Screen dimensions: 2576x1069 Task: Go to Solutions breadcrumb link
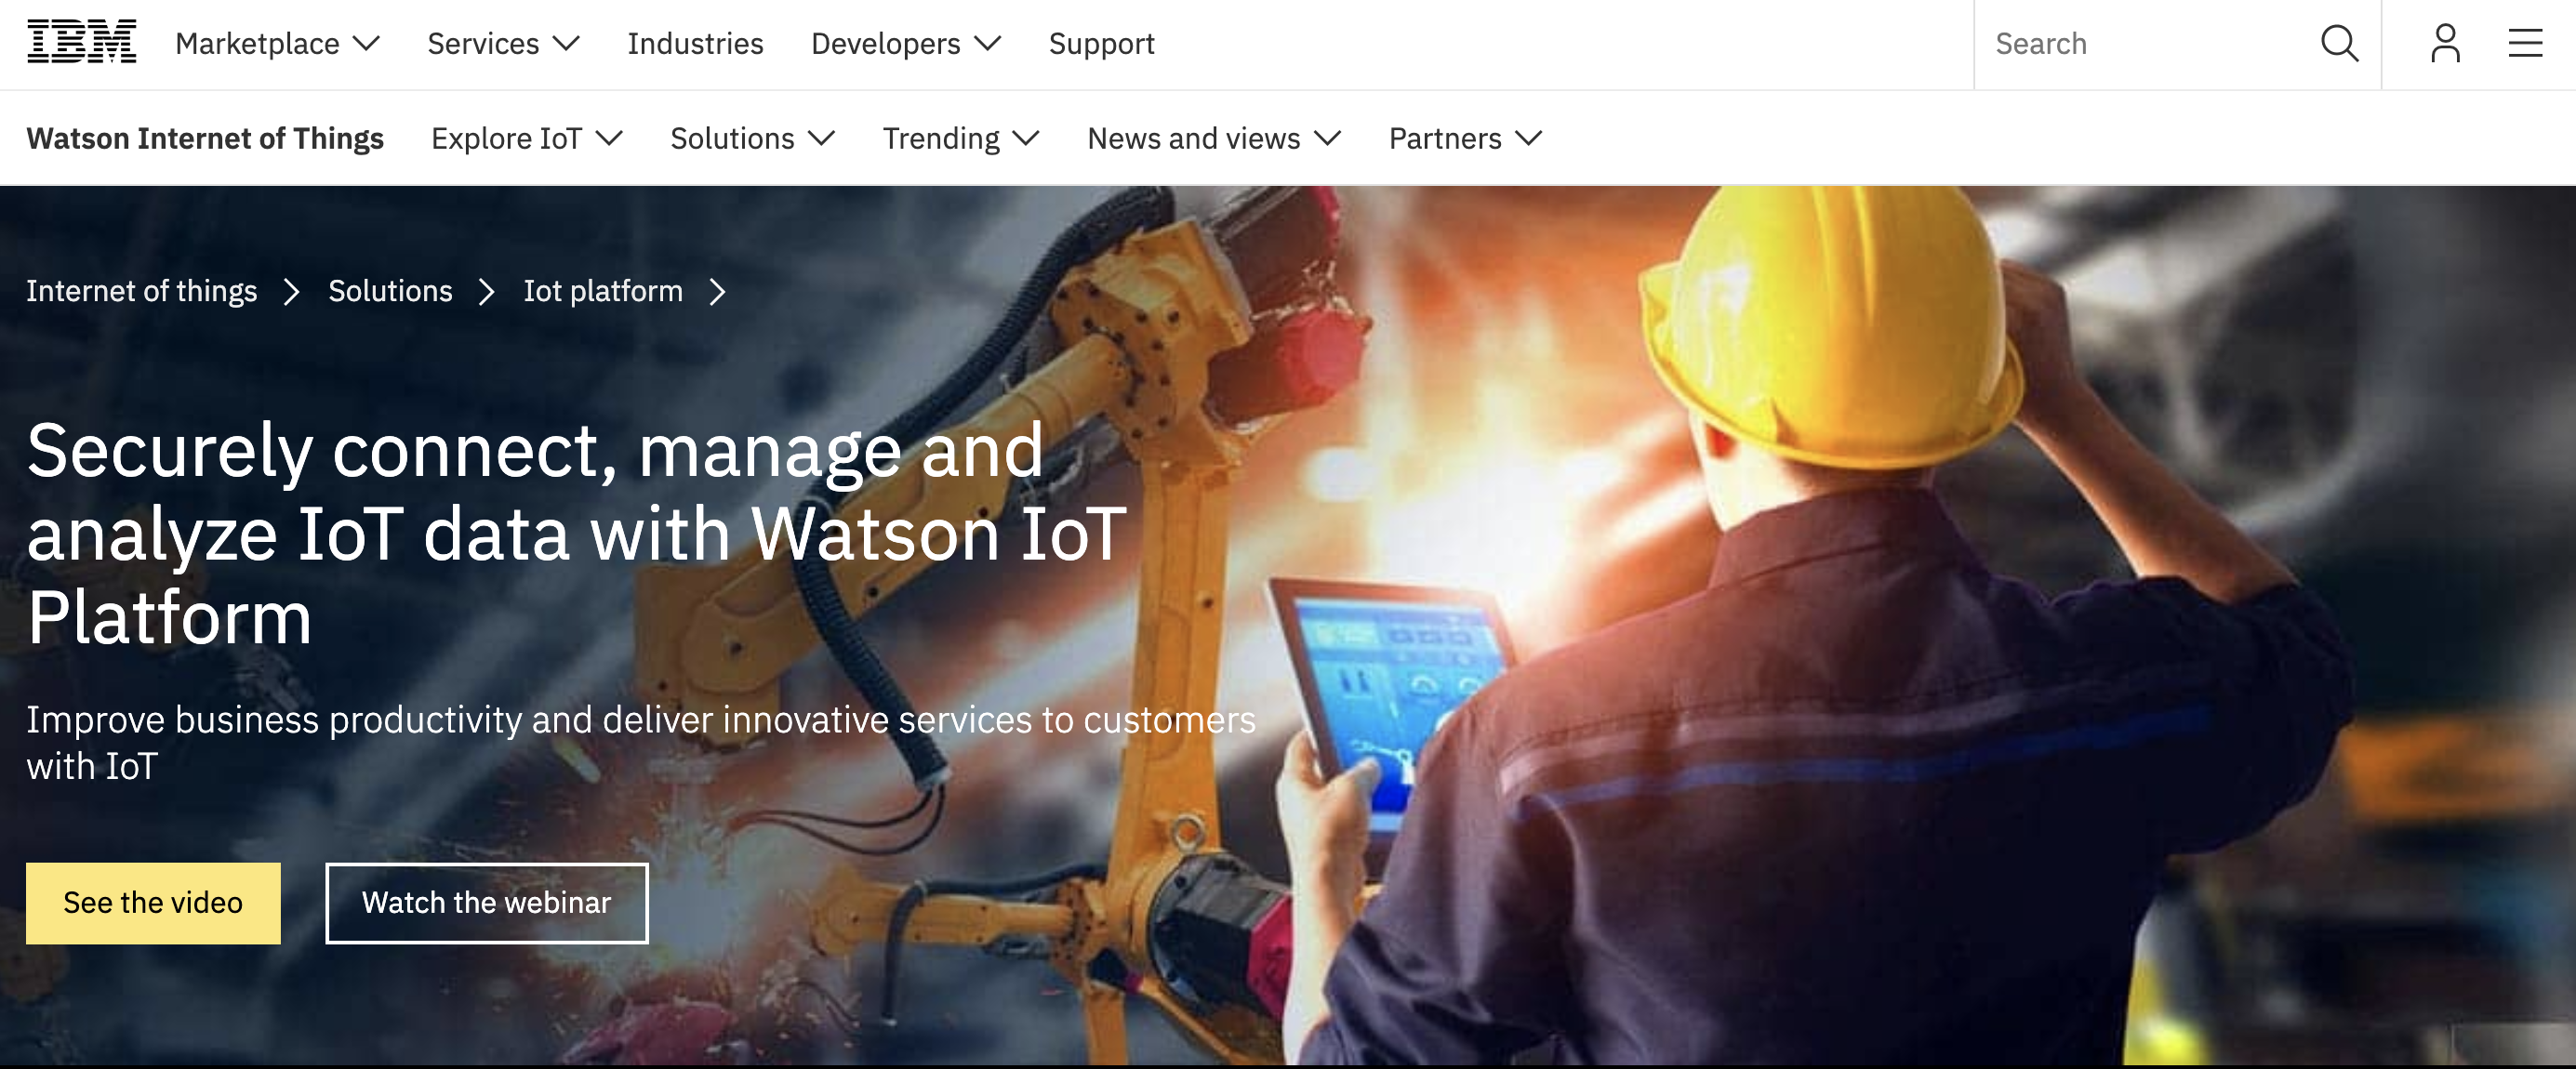(390, 291)
